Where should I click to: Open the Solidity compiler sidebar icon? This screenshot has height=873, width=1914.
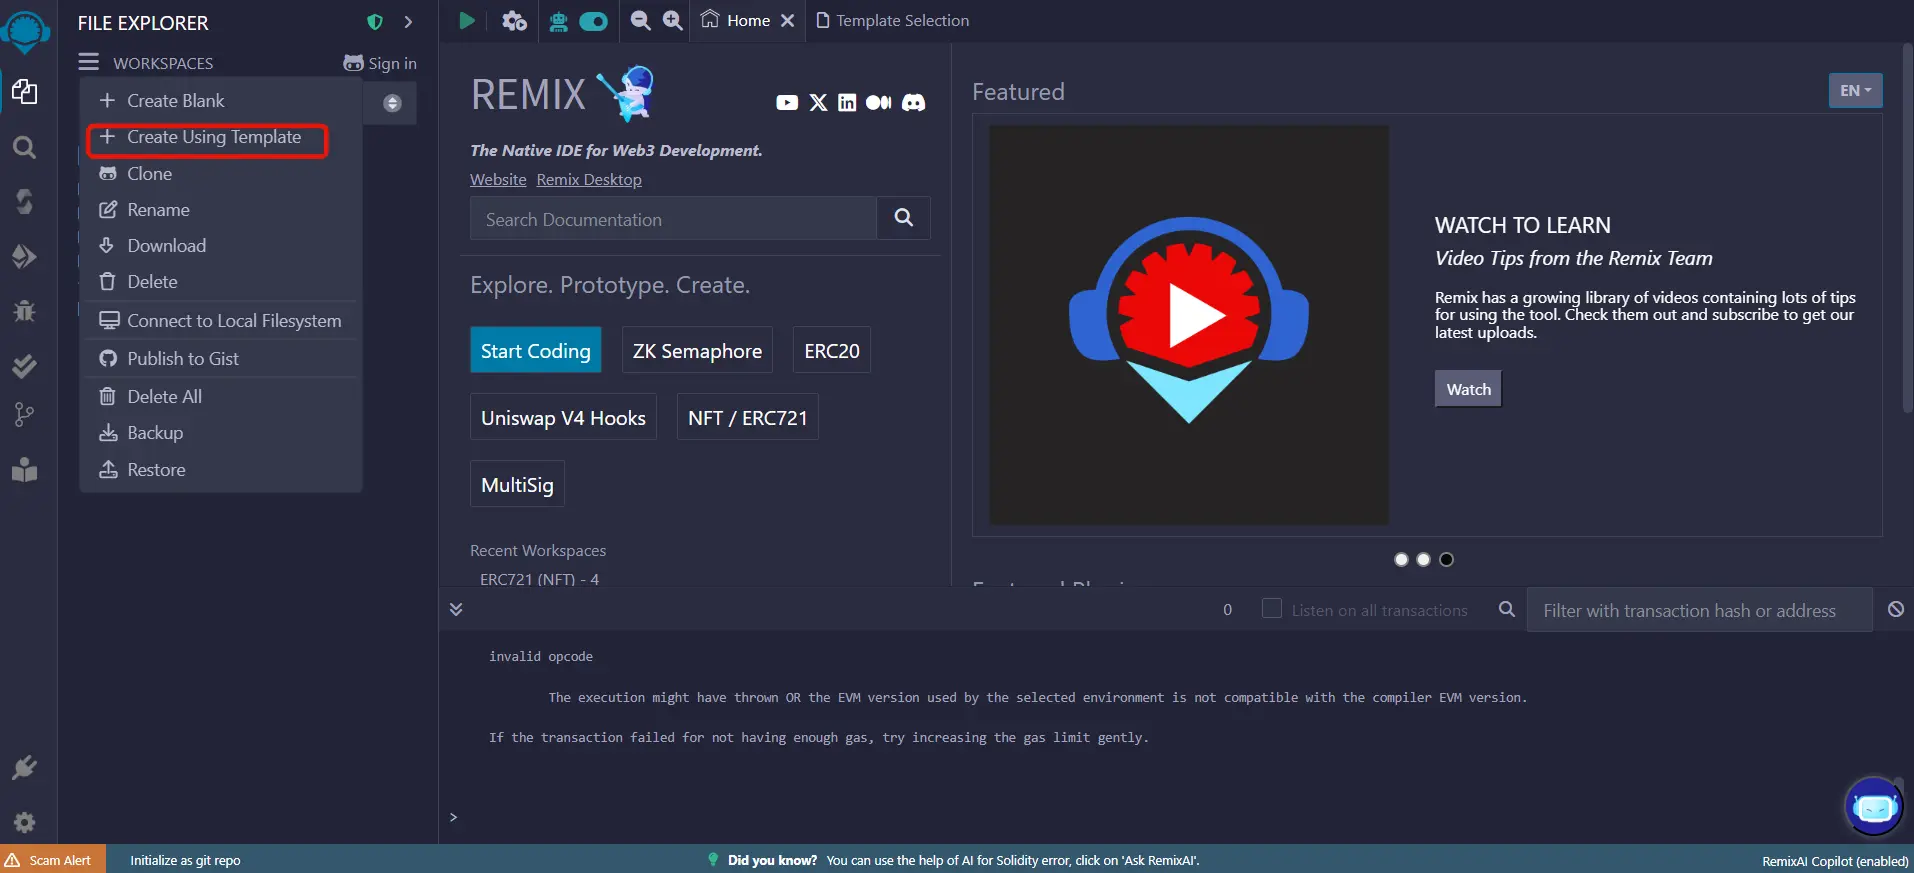25,202
